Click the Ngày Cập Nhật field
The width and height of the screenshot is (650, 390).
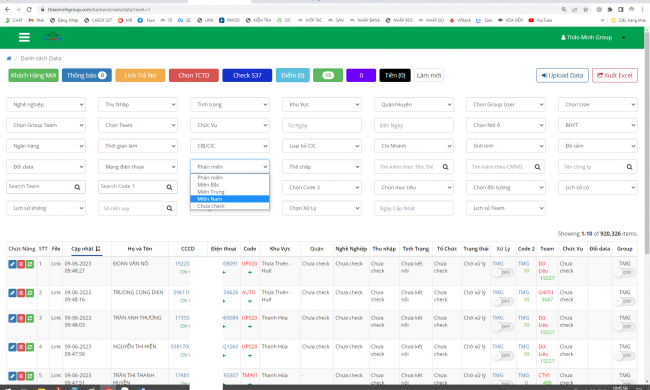point(414,208)
